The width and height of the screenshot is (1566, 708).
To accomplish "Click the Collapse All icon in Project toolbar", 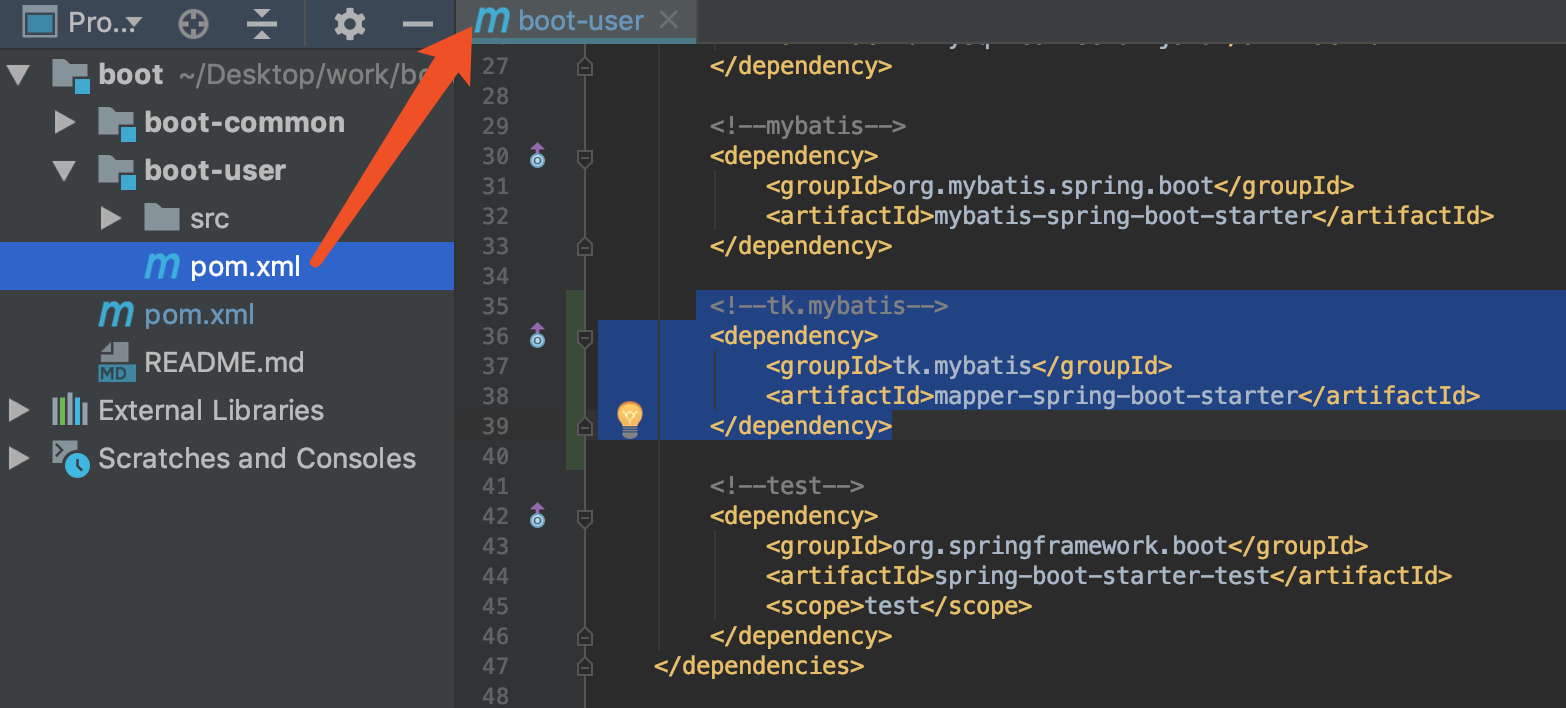I will [x=261, y=21].
